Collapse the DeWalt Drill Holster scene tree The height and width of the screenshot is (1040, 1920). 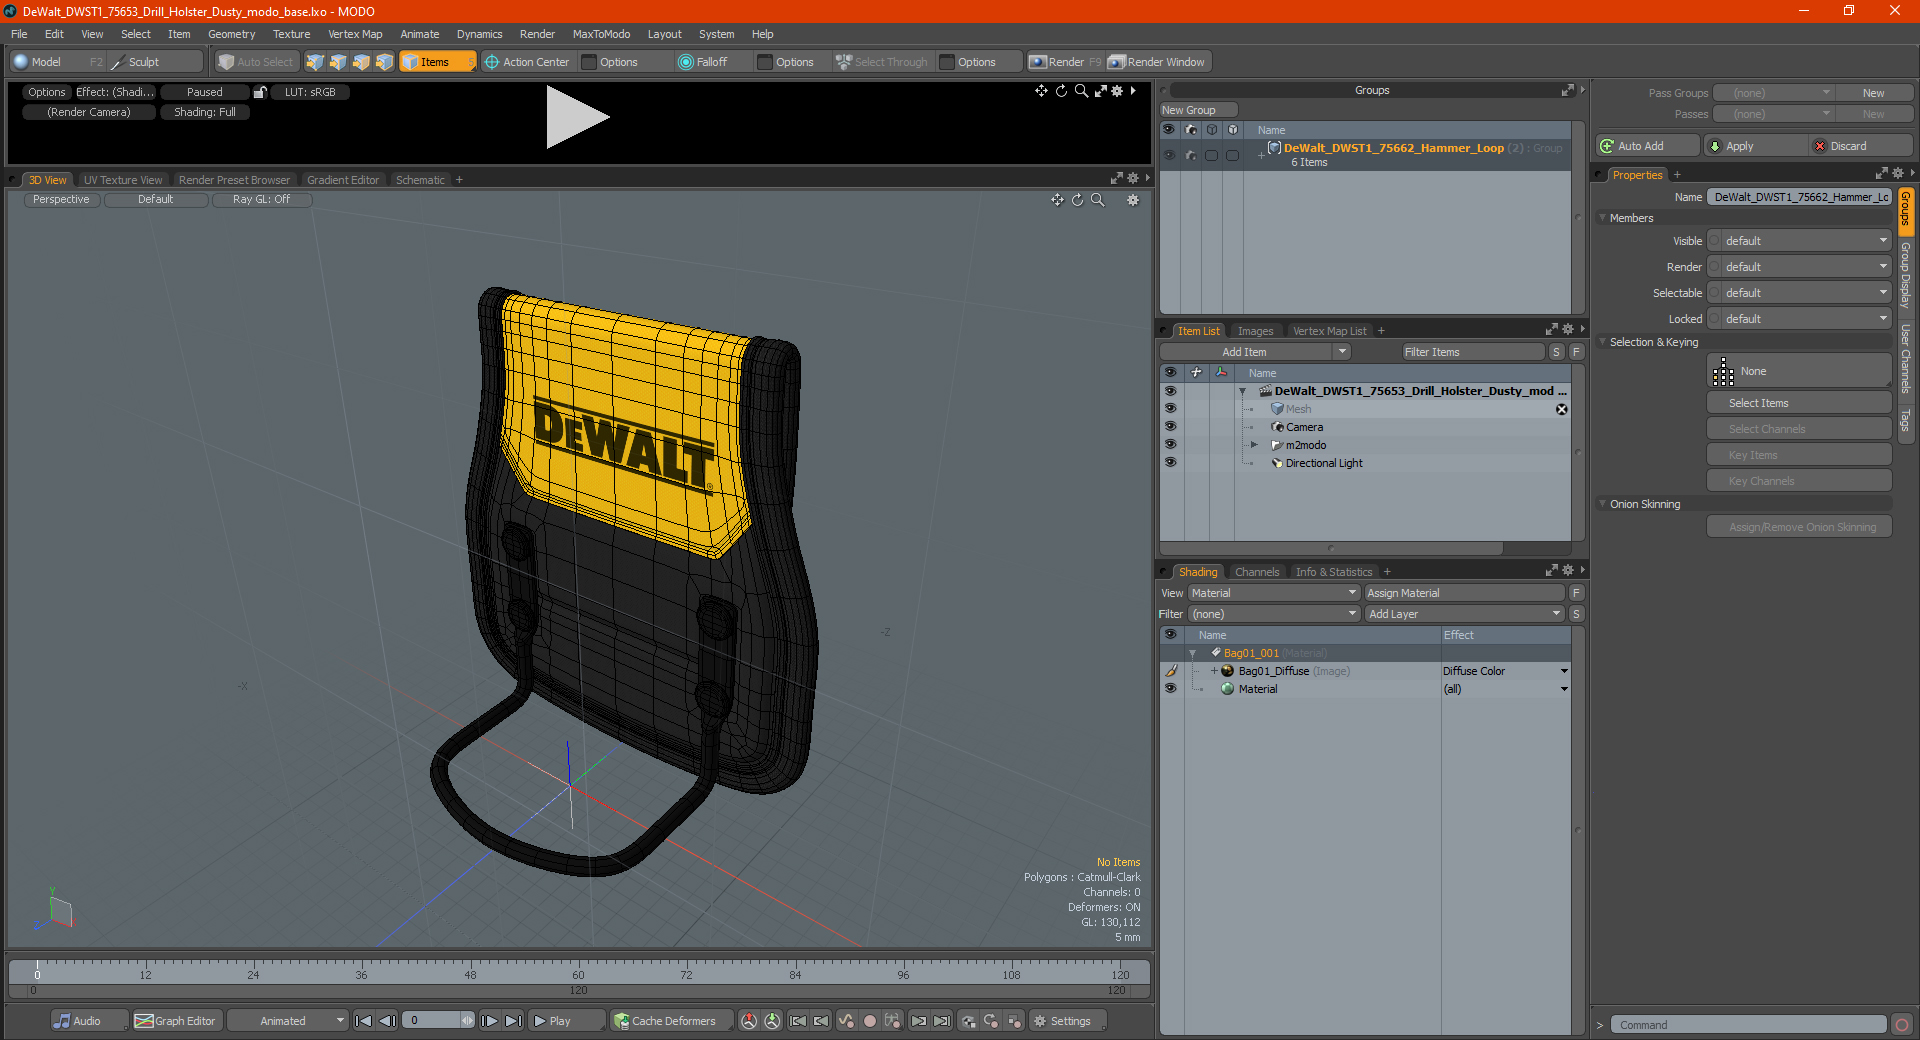tap(1243, 391)
